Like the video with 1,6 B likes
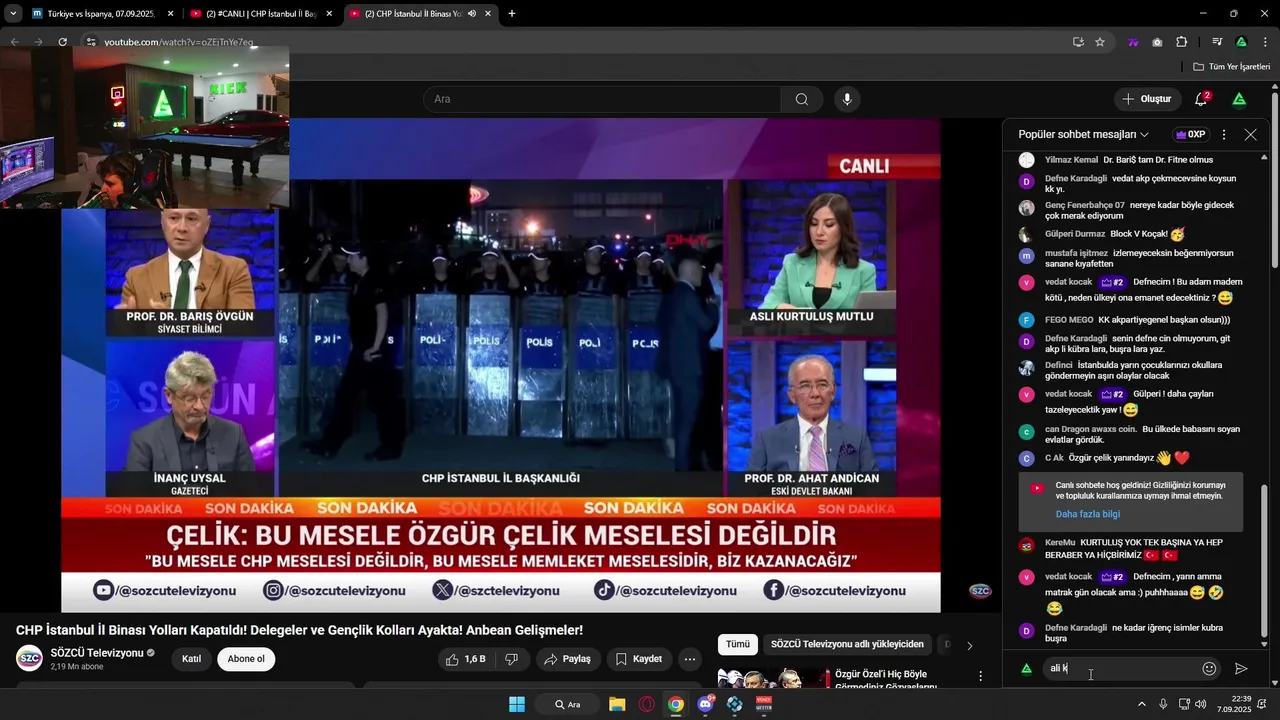 [x=465, y=659]
